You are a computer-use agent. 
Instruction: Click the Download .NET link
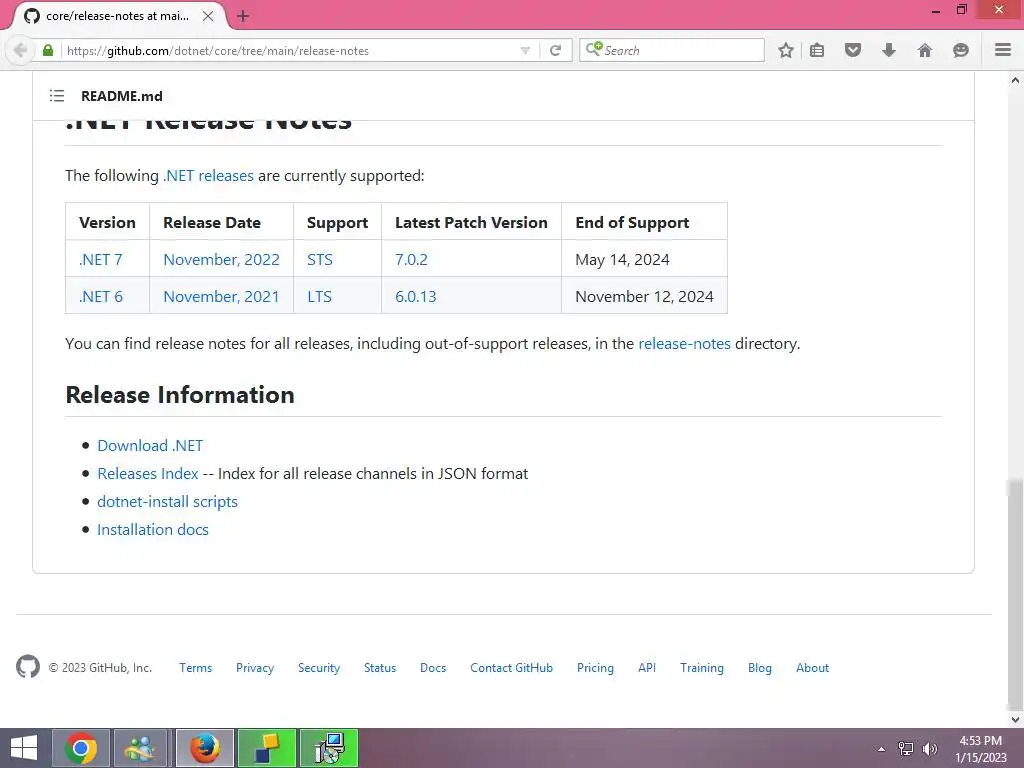[150, 445]
